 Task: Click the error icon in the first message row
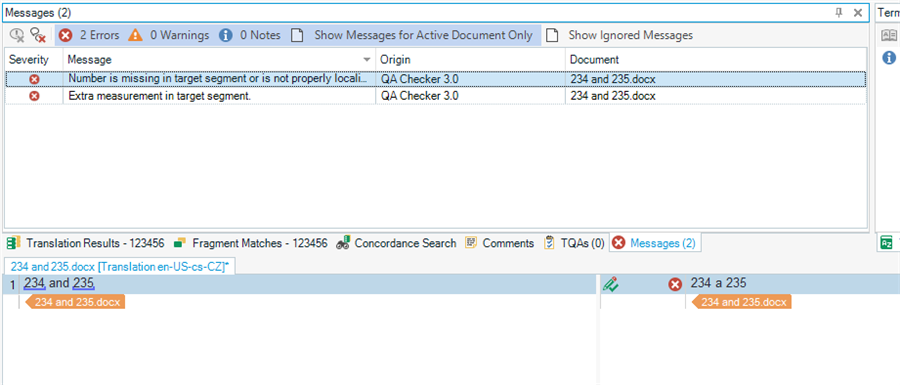[34, 79]
